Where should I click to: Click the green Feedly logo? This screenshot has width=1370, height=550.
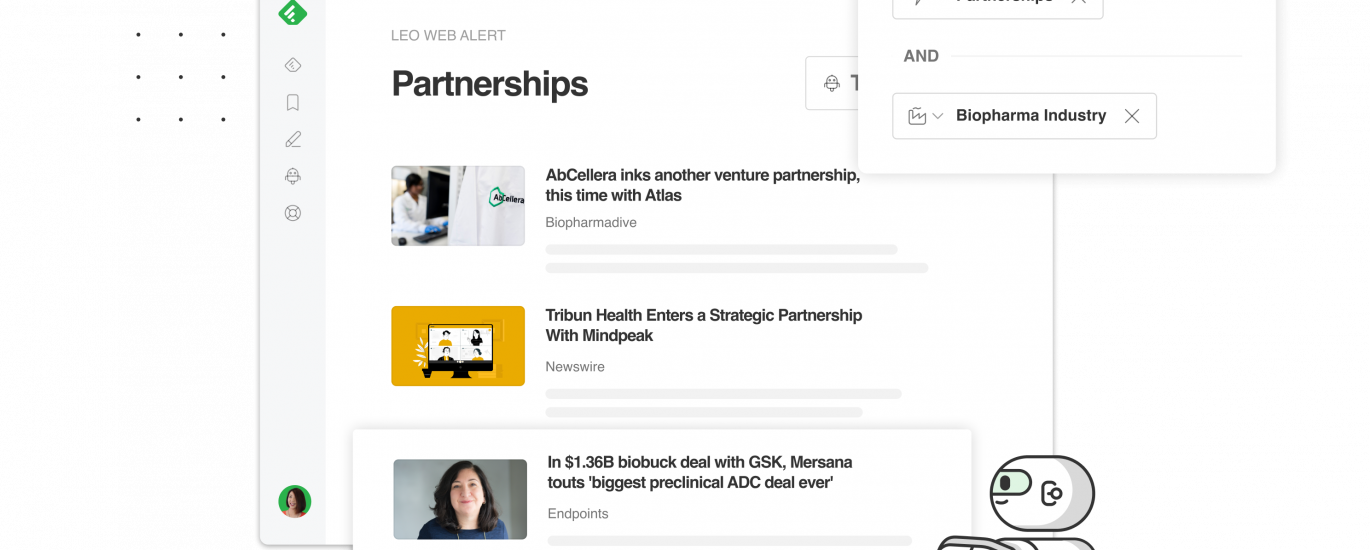292,11
